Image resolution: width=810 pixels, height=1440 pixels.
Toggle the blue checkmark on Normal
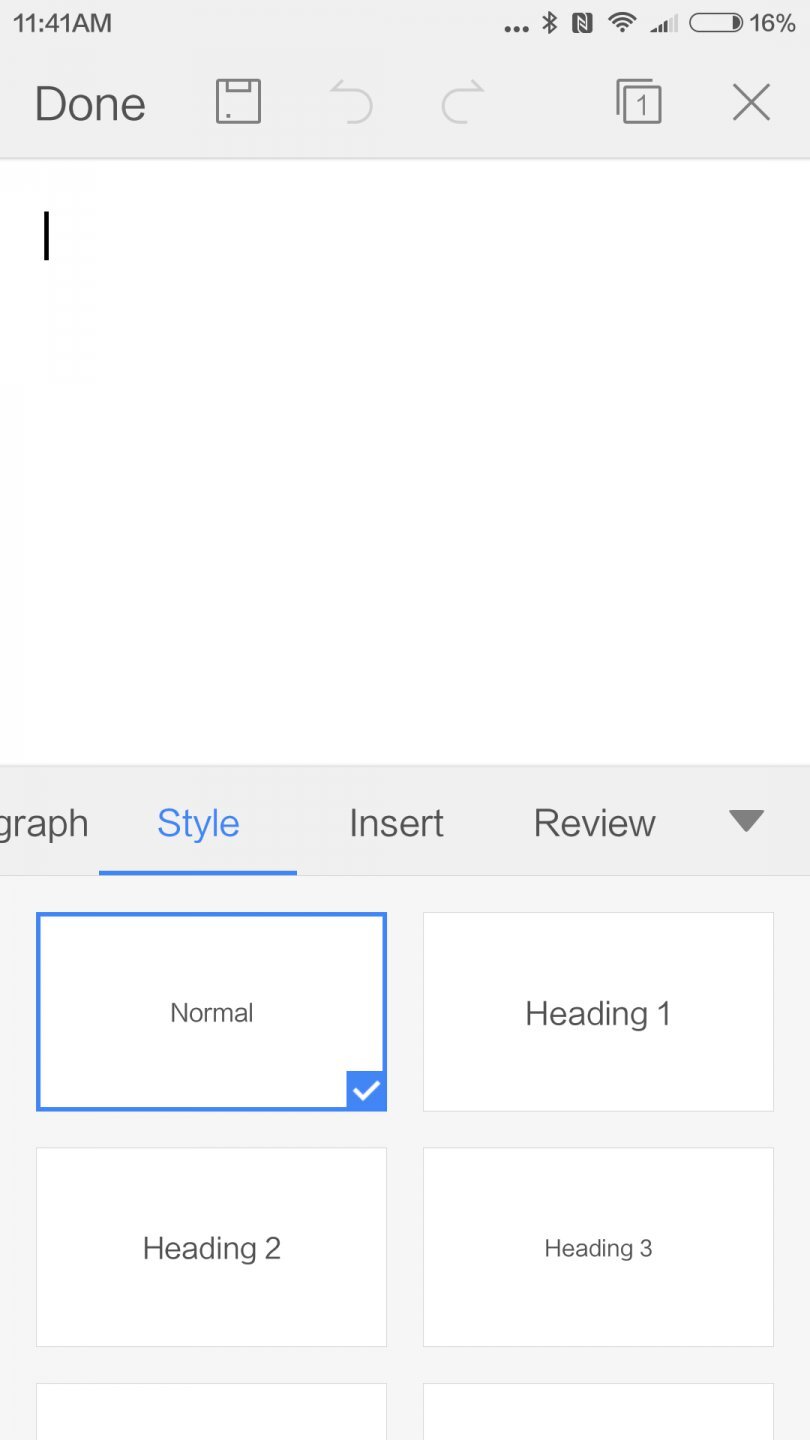tap(366, 1090)
